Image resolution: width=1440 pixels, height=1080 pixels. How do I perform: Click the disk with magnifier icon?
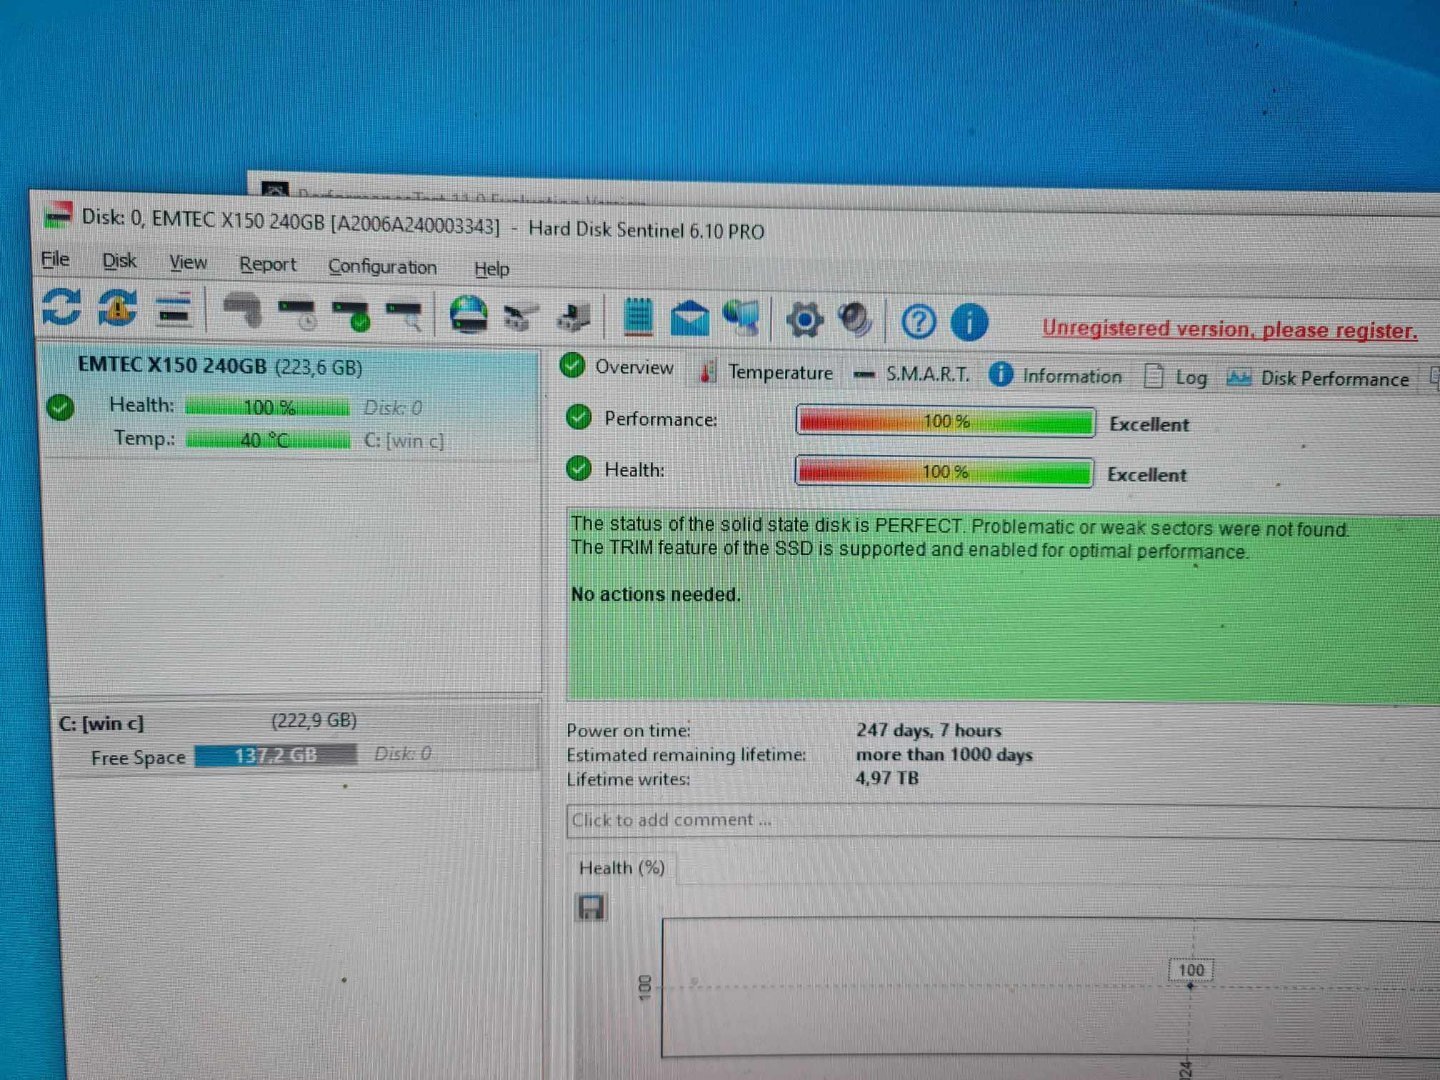click(405, 316)
